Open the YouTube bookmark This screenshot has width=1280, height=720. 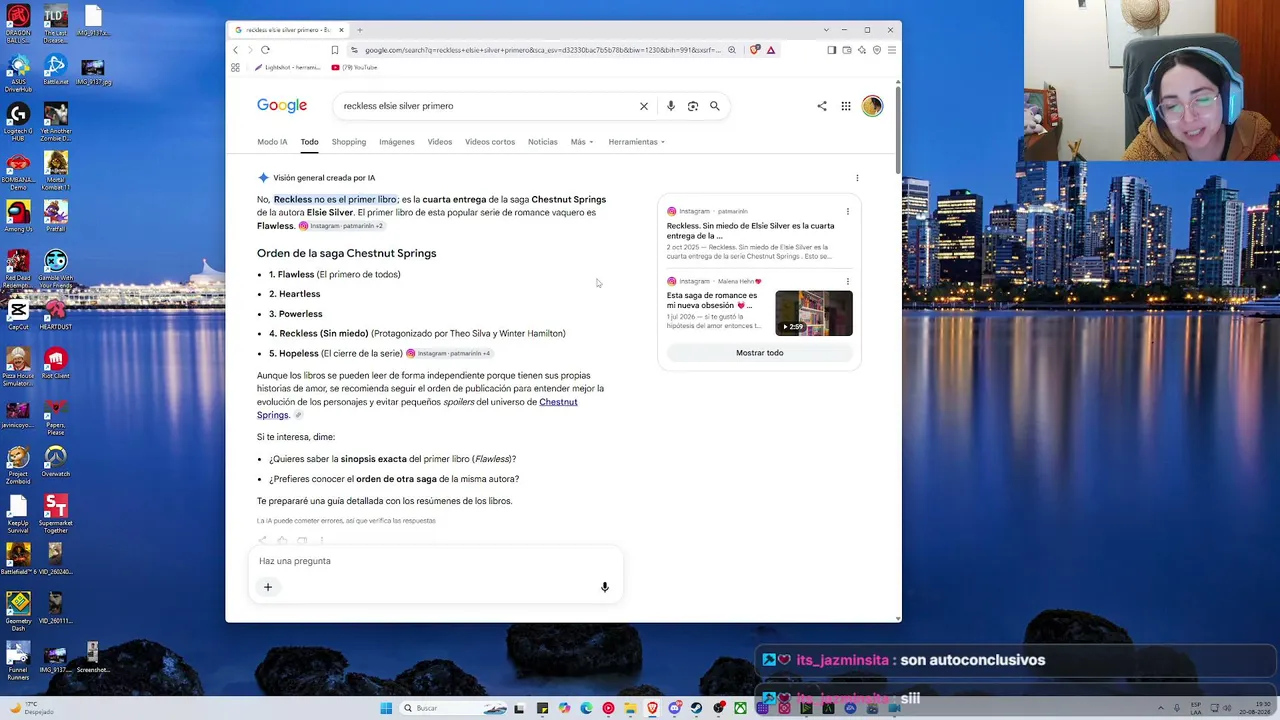click(x=355, y=68)
